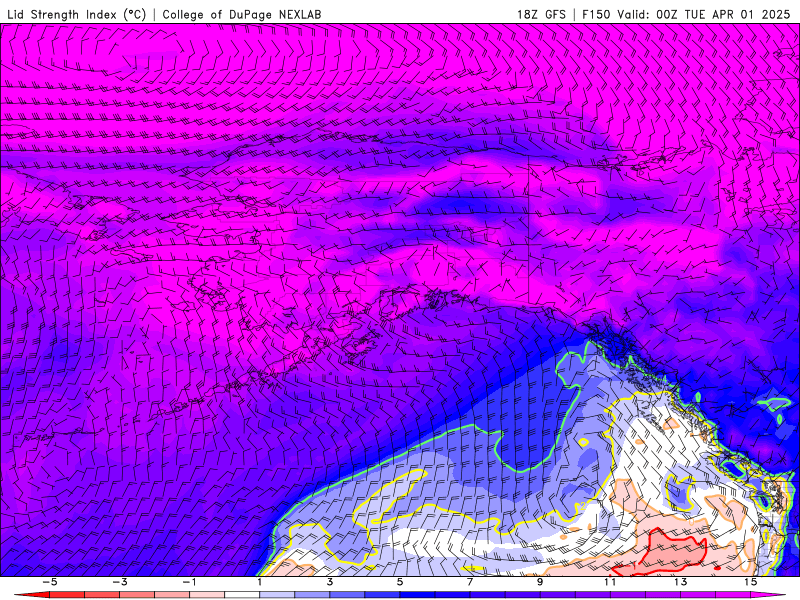This screenshot has width=800, height=600.
Task: Click the "11" color scale label
Action: (610, 582)
